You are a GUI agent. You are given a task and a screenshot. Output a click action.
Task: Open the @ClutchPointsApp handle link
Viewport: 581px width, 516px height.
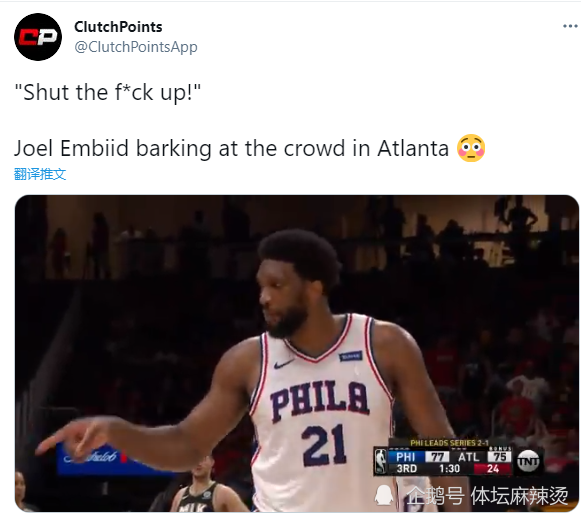tap(136, 47)
